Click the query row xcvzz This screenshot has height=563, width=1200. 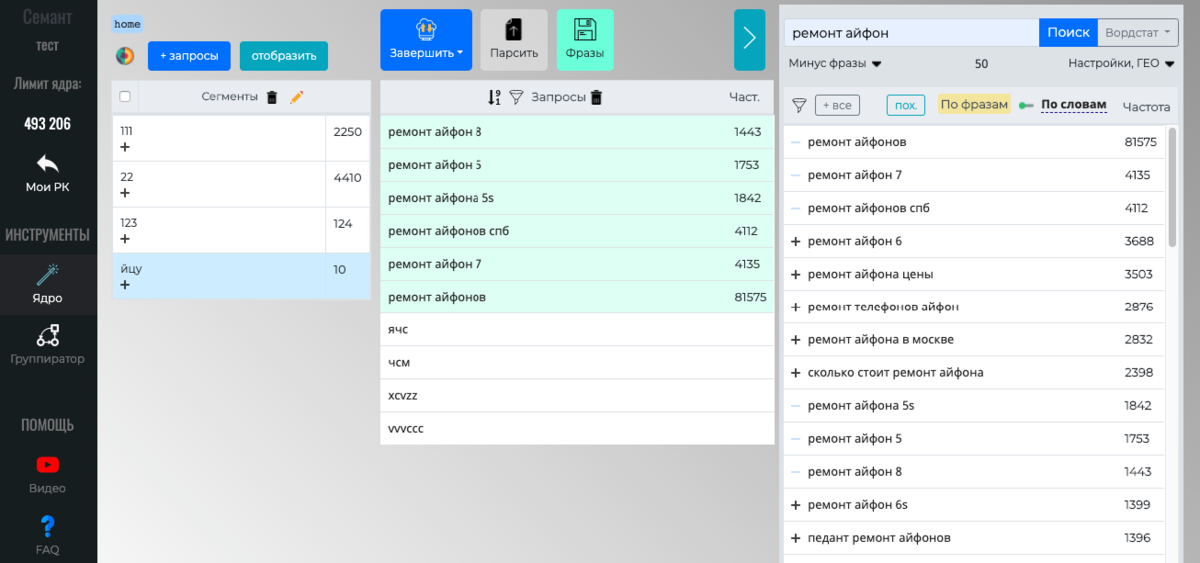click(577, 396)
